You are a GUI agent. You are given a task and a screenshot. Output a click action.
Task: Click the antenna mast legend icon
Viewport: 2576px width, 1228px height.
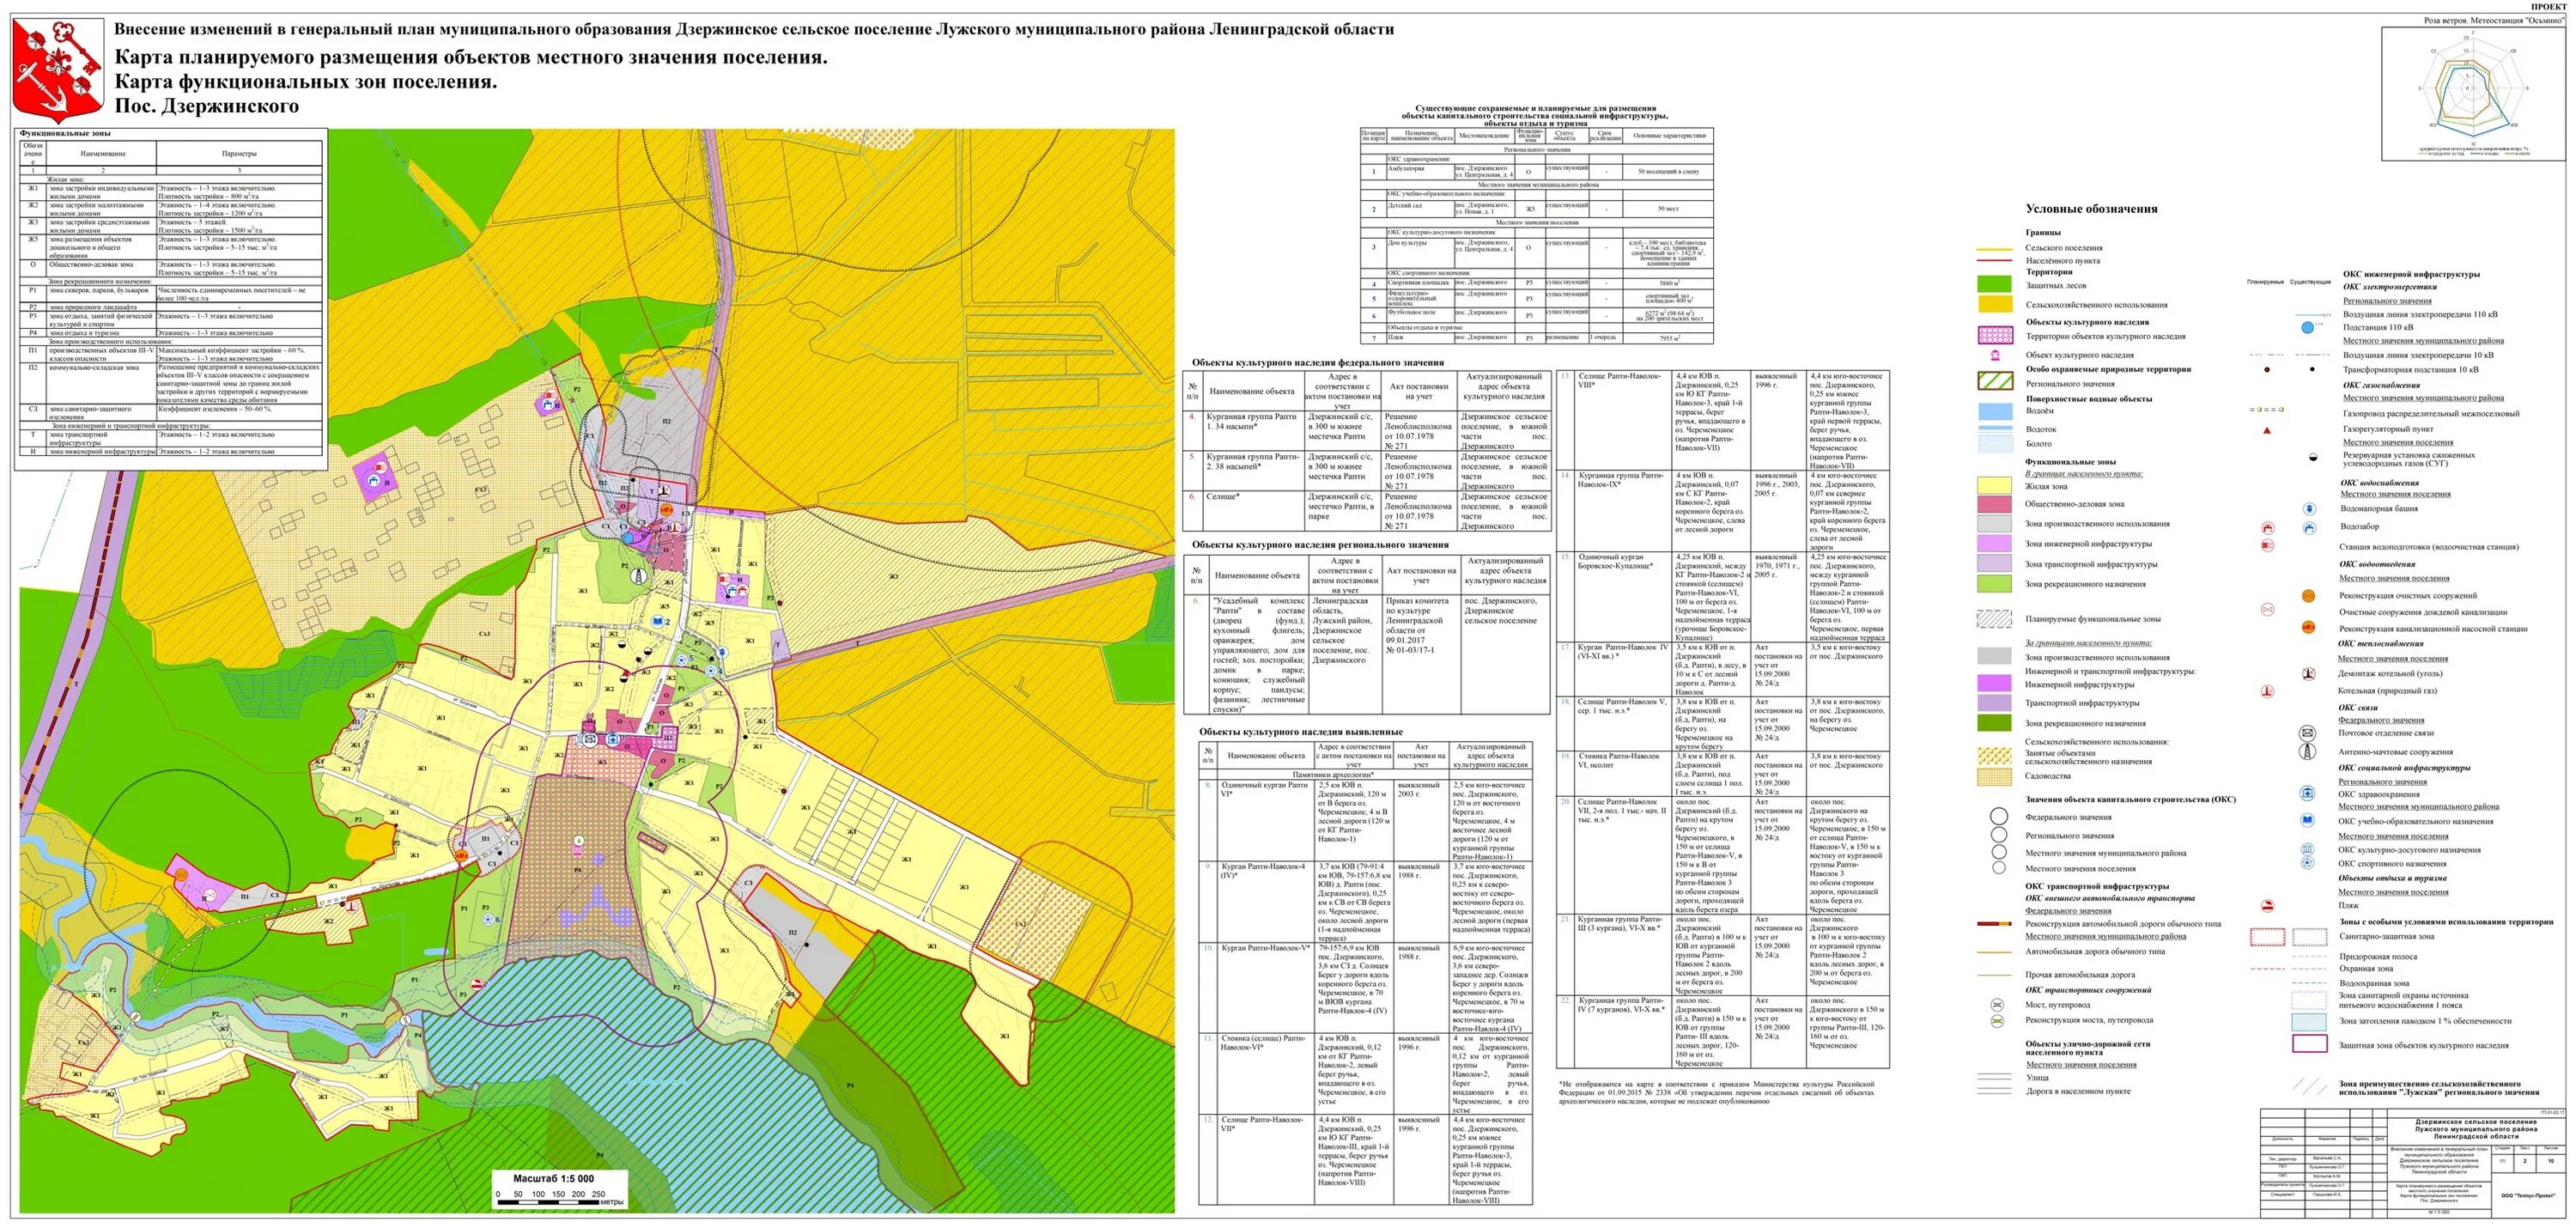coord(2307,752)
